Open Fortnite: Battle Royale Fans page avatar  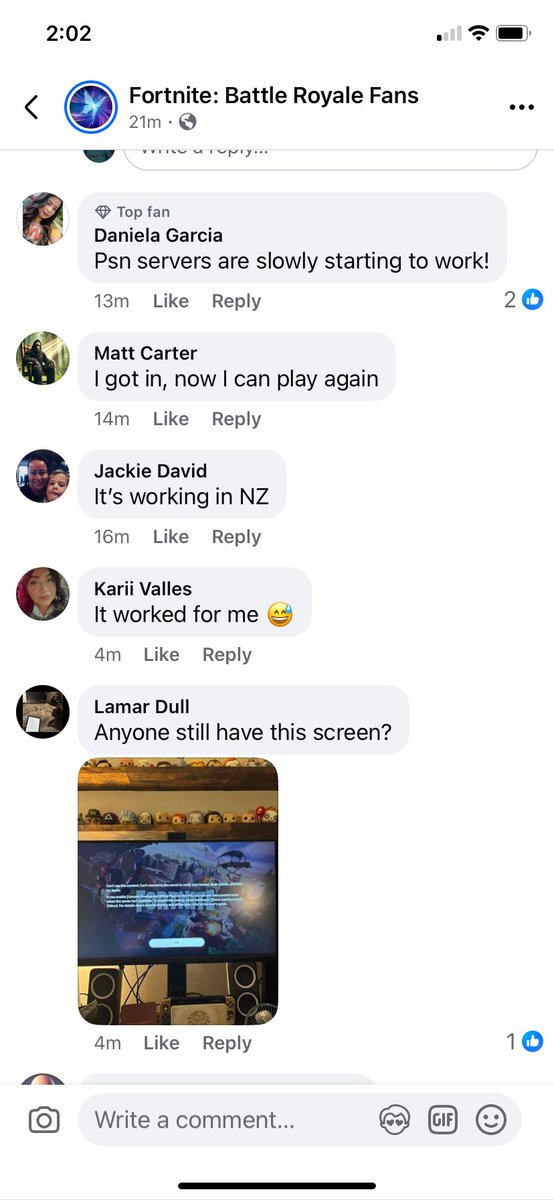(x=91, y=108)
